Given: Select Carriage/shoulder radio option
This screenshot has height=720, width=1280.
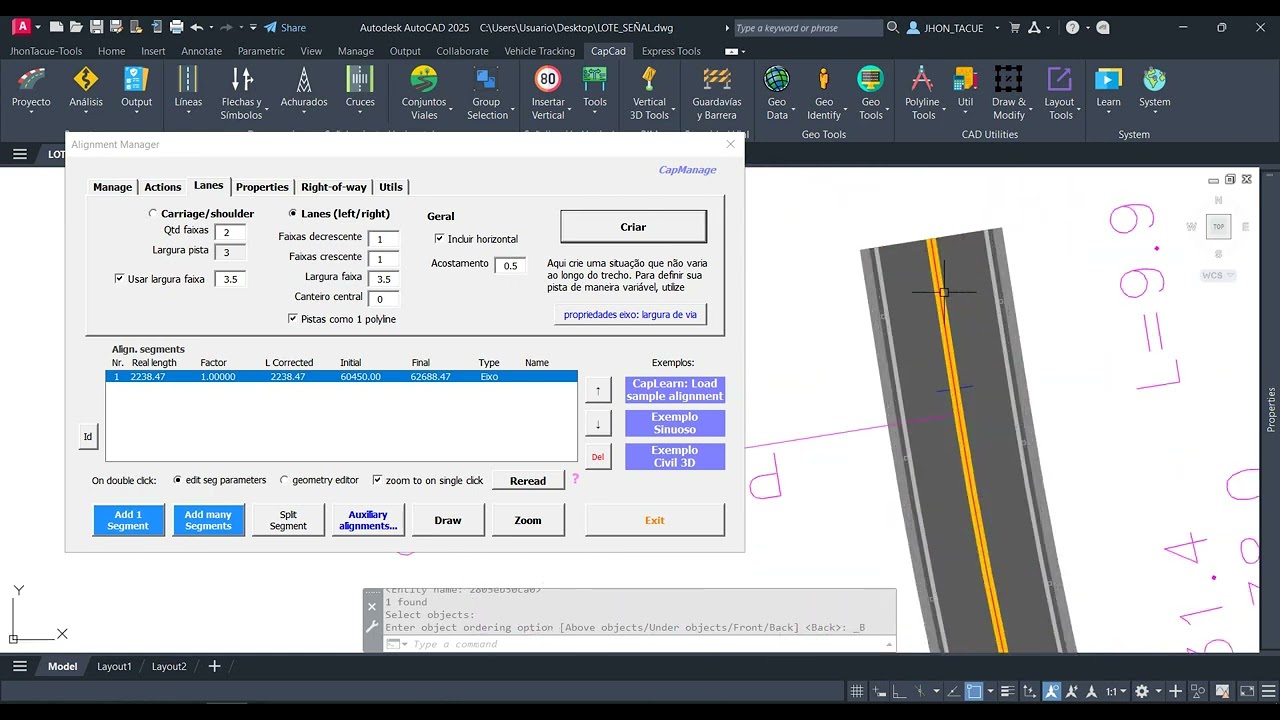Looking at the screenshot, I should point(152,213).
